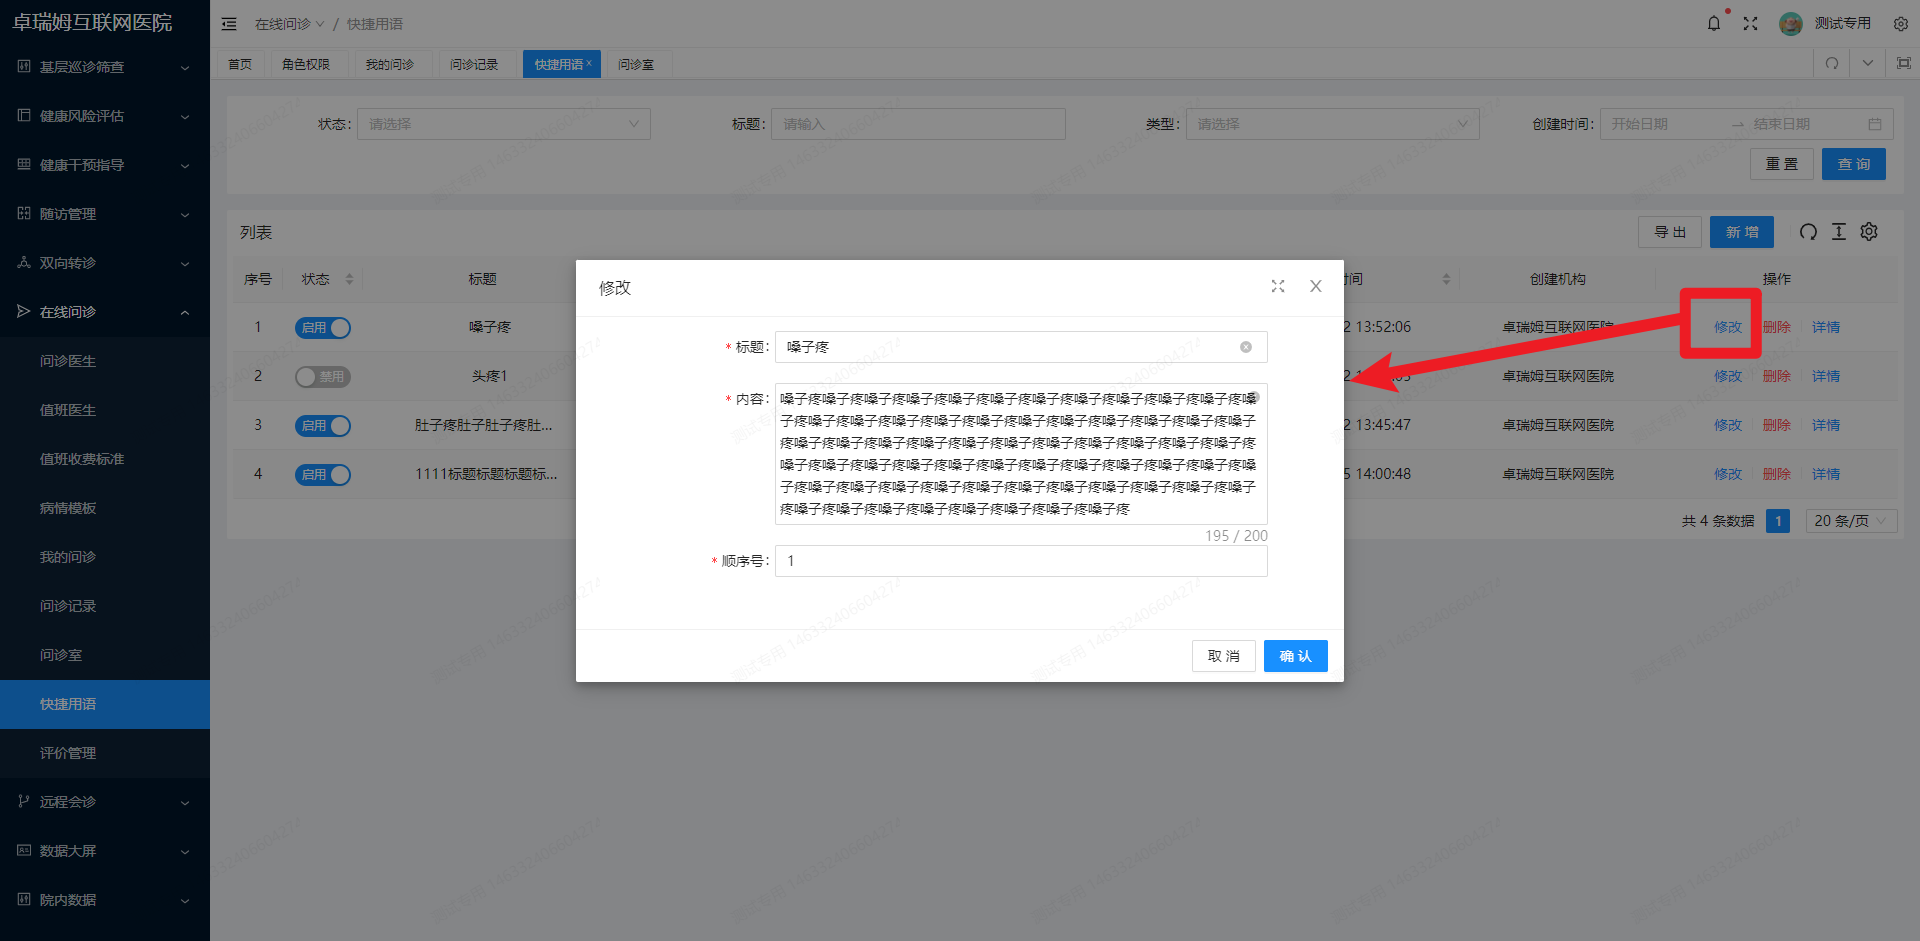The image size is (1920, 941).
Task: Maximize the 修改 dialog
Action: (1278, 286)
